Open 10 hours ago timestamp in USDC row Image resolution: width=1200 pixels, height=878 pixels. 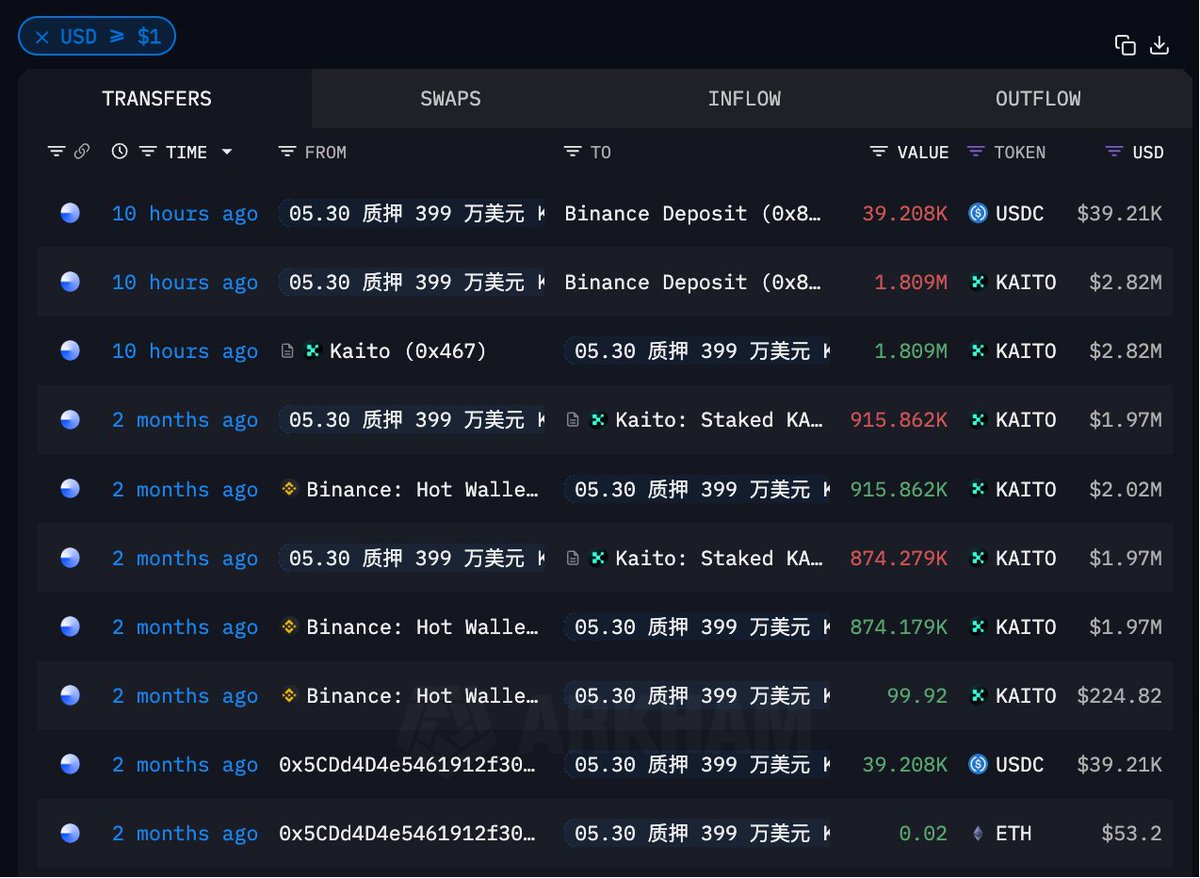pos(185,213)
